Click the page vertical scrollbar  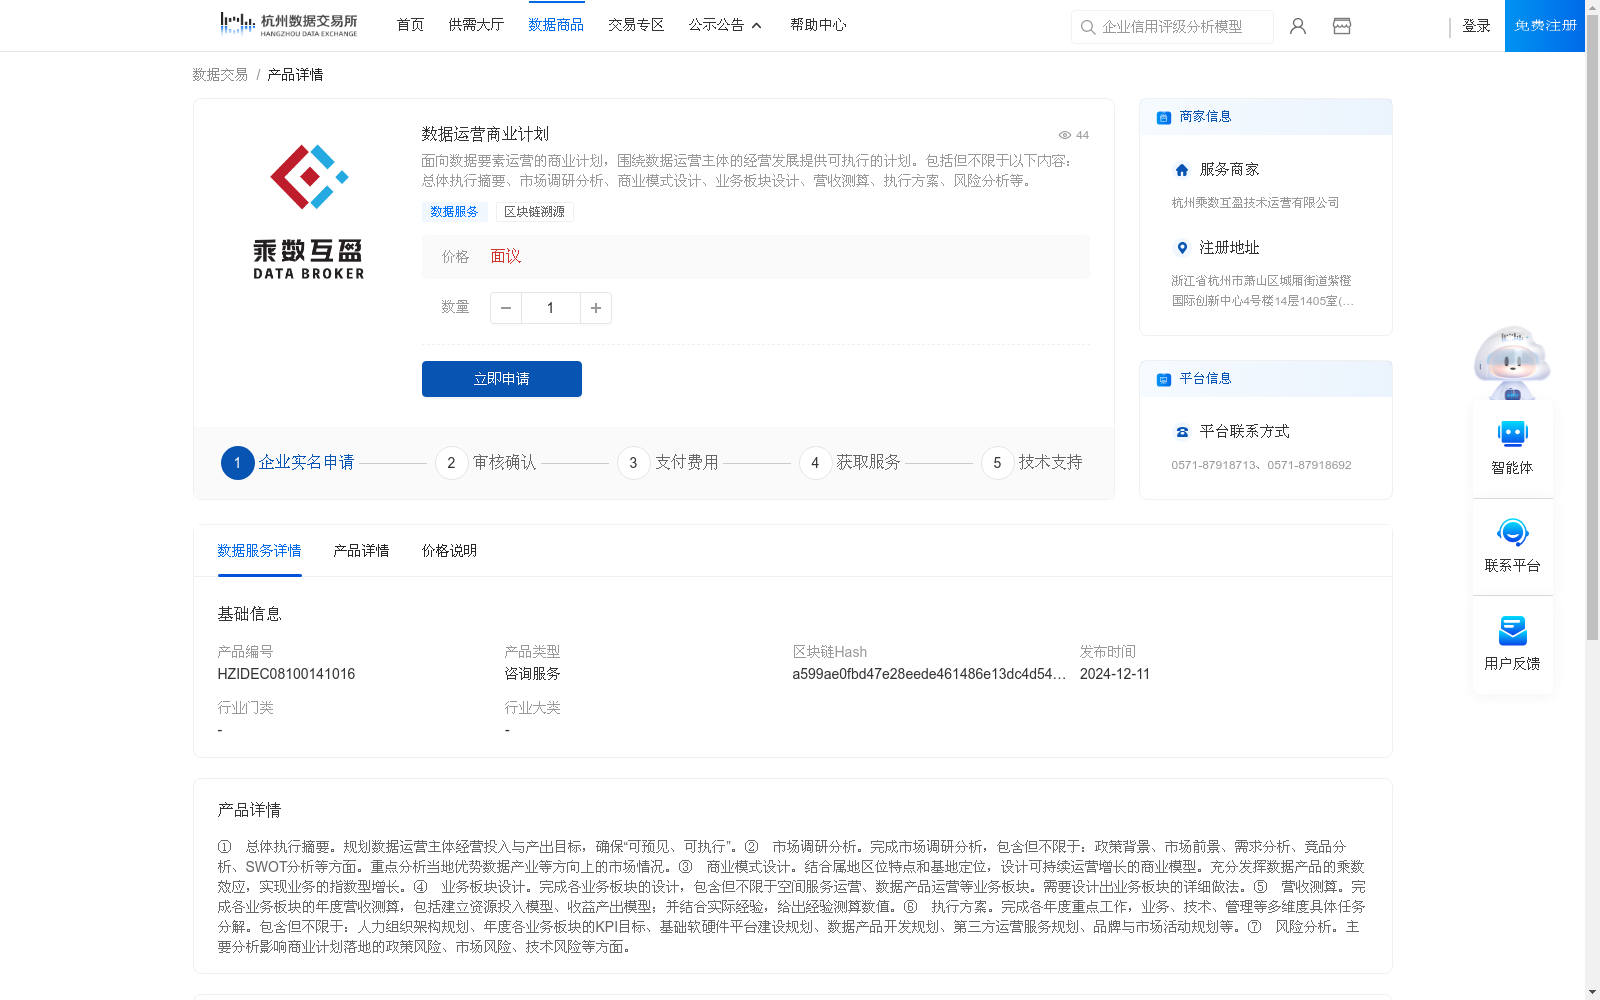point(1592,325)
